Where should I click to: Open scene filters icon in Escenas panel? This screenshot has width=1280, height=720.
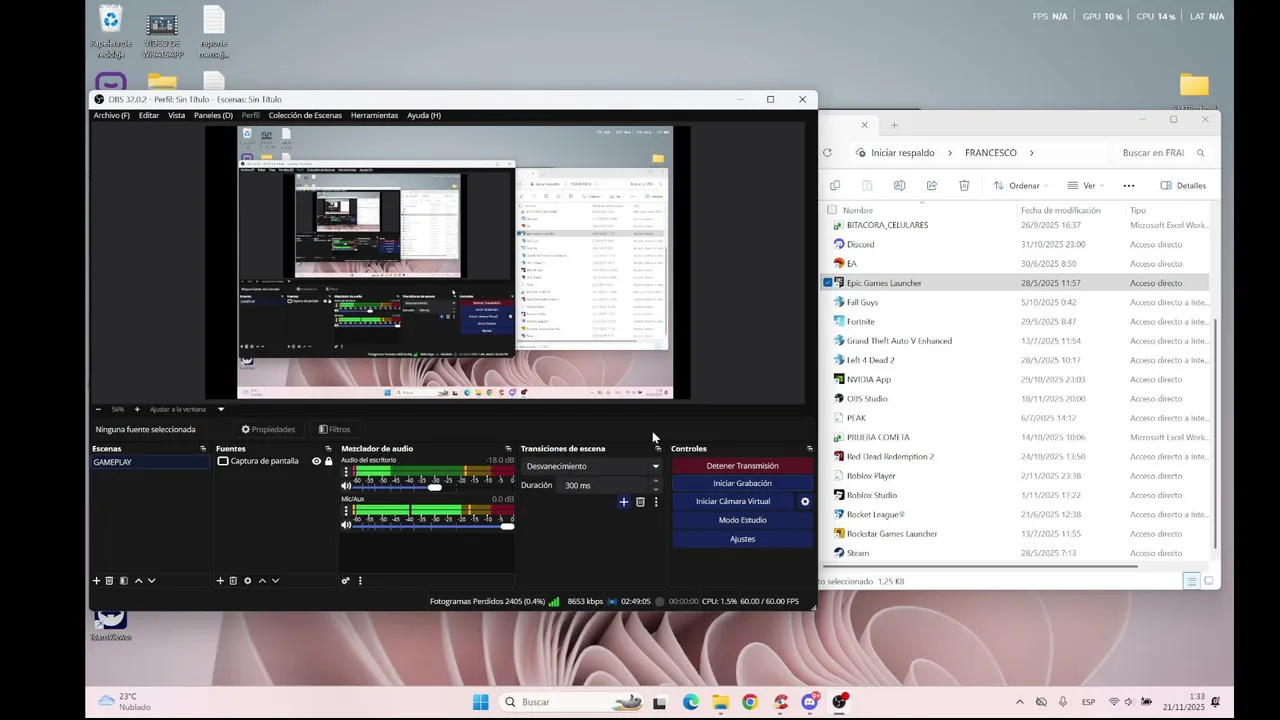[x=124, y=581]
